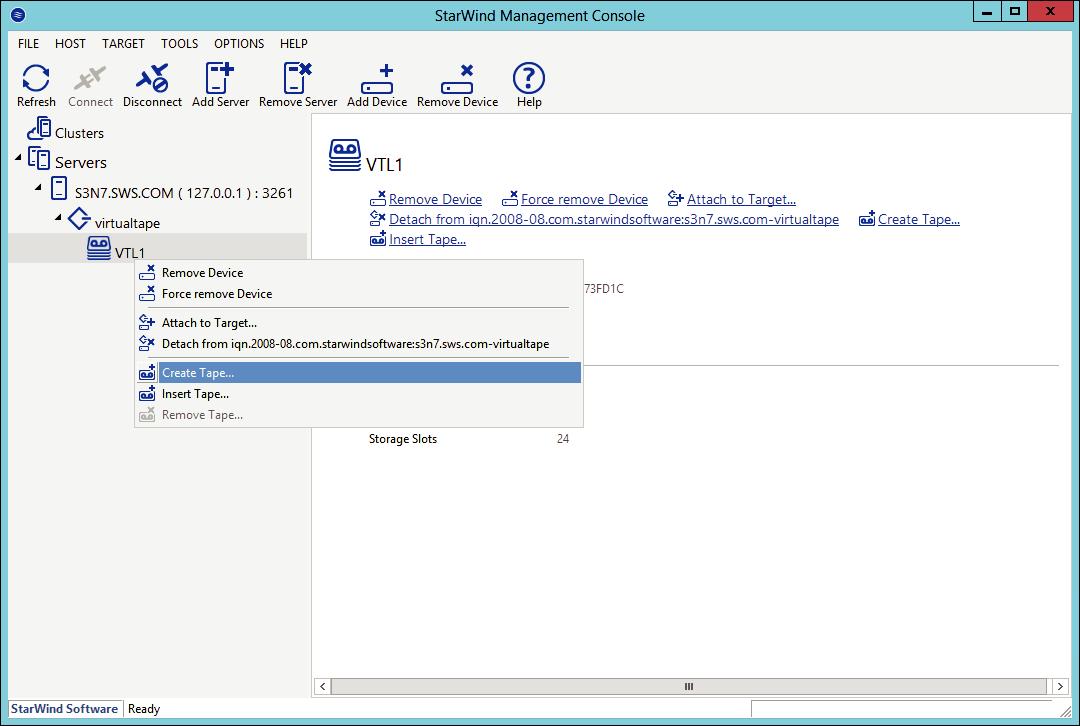This screenshot has height=726, width=1080.
Task: Select S3N7.SWS.COM server label in tree
Action: click(x=184, y=193)
